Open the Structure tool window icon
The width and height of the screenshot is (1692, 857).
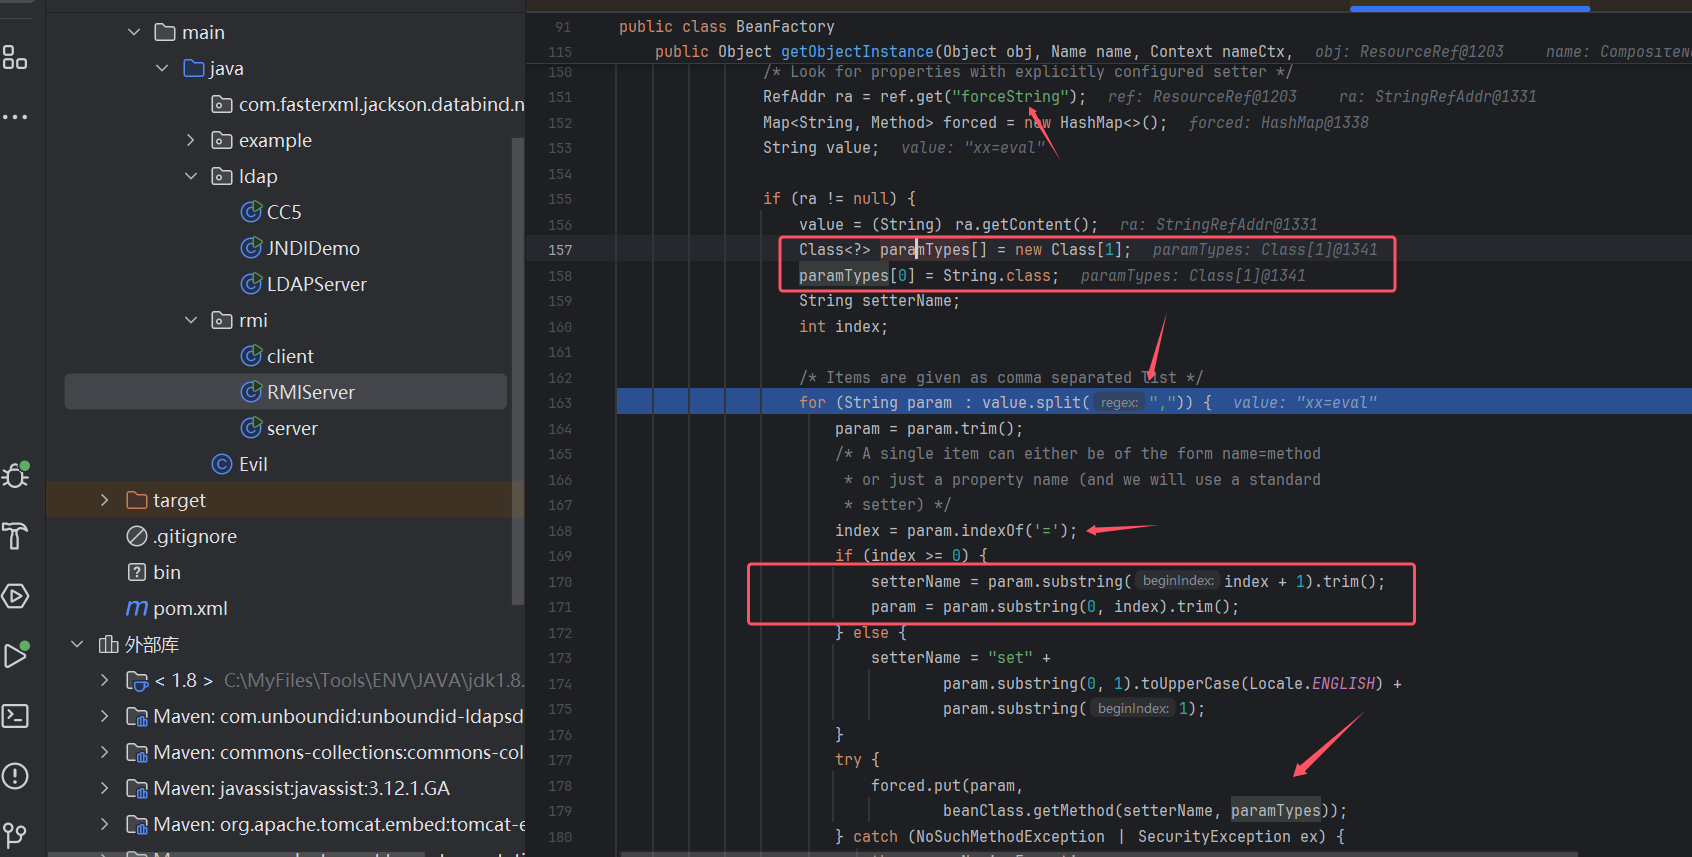(15, 58)
